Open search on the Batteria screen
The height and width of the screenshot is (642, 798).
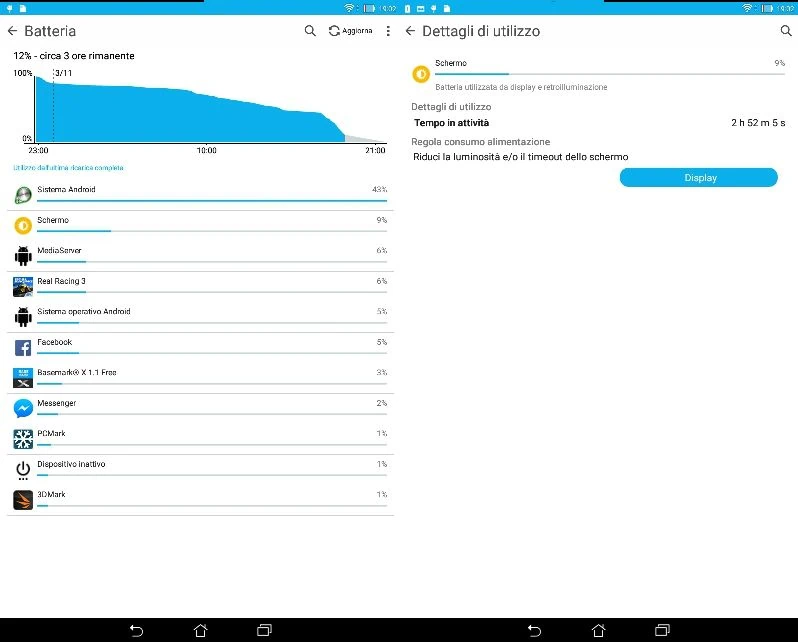click(x=310, y=31)
